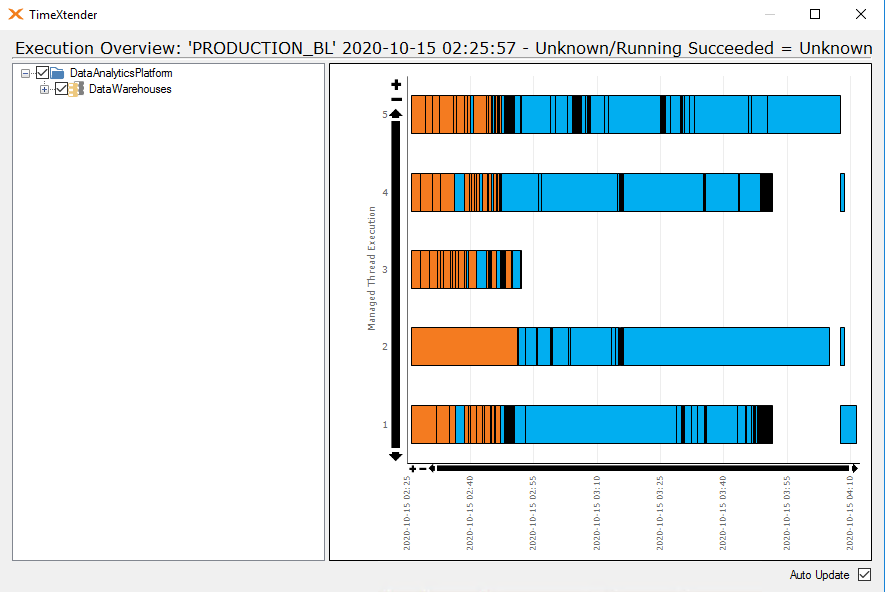
Task: Click the vertical axis down arrow
Action: (x=396, y=455)
